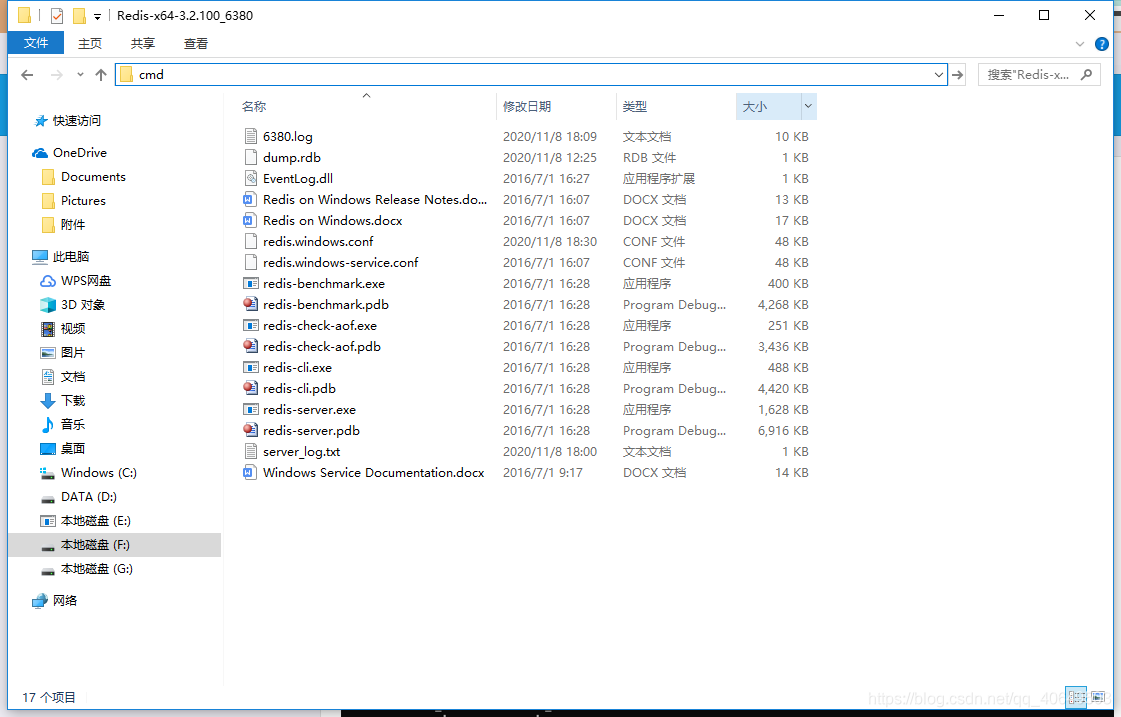
Task: Open WPS网盘 in navigation pane
Action: pos(86,280)
